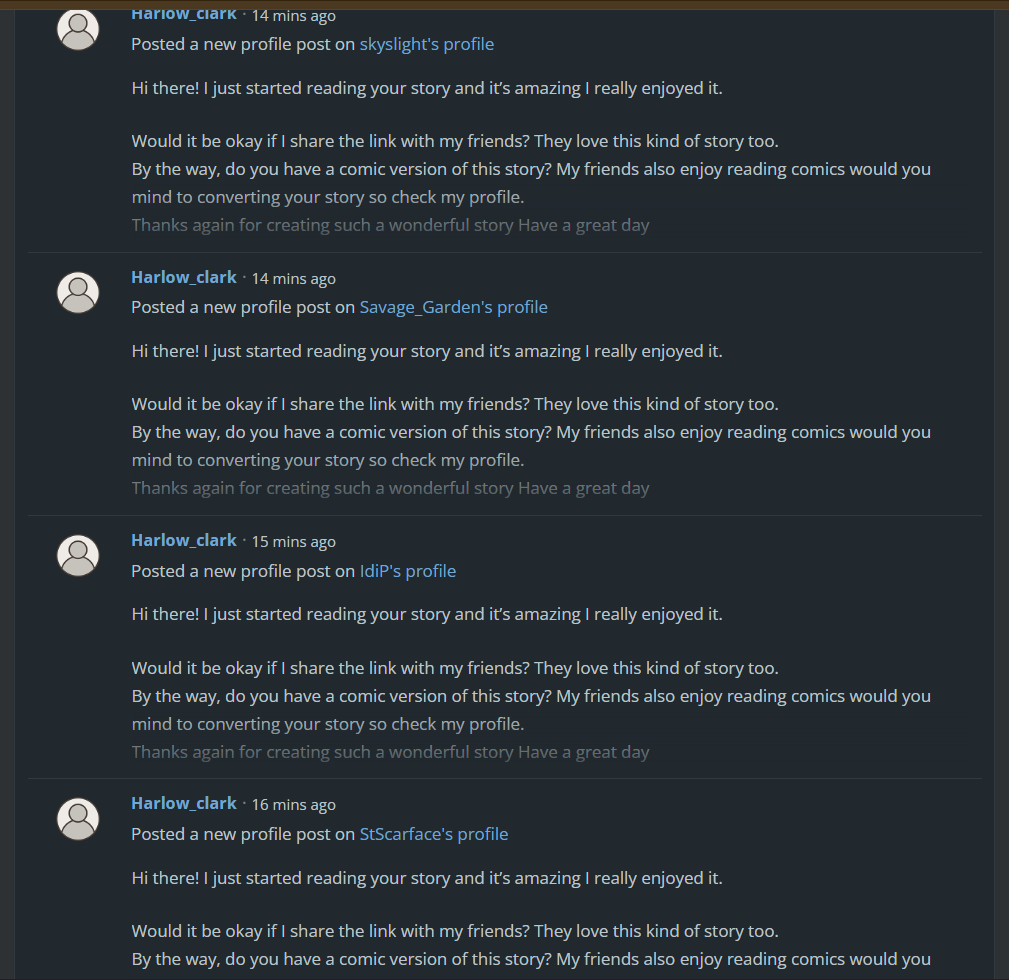Click the avatar next to the skyslight post
Screen dimensions: 1009x980
77,29
